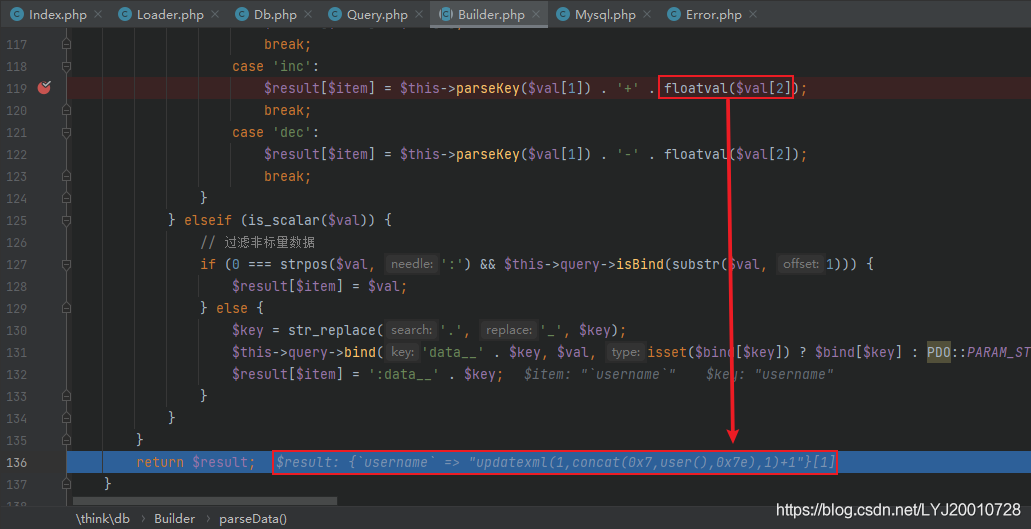Click the $item inline debug value on line 132

600,375
